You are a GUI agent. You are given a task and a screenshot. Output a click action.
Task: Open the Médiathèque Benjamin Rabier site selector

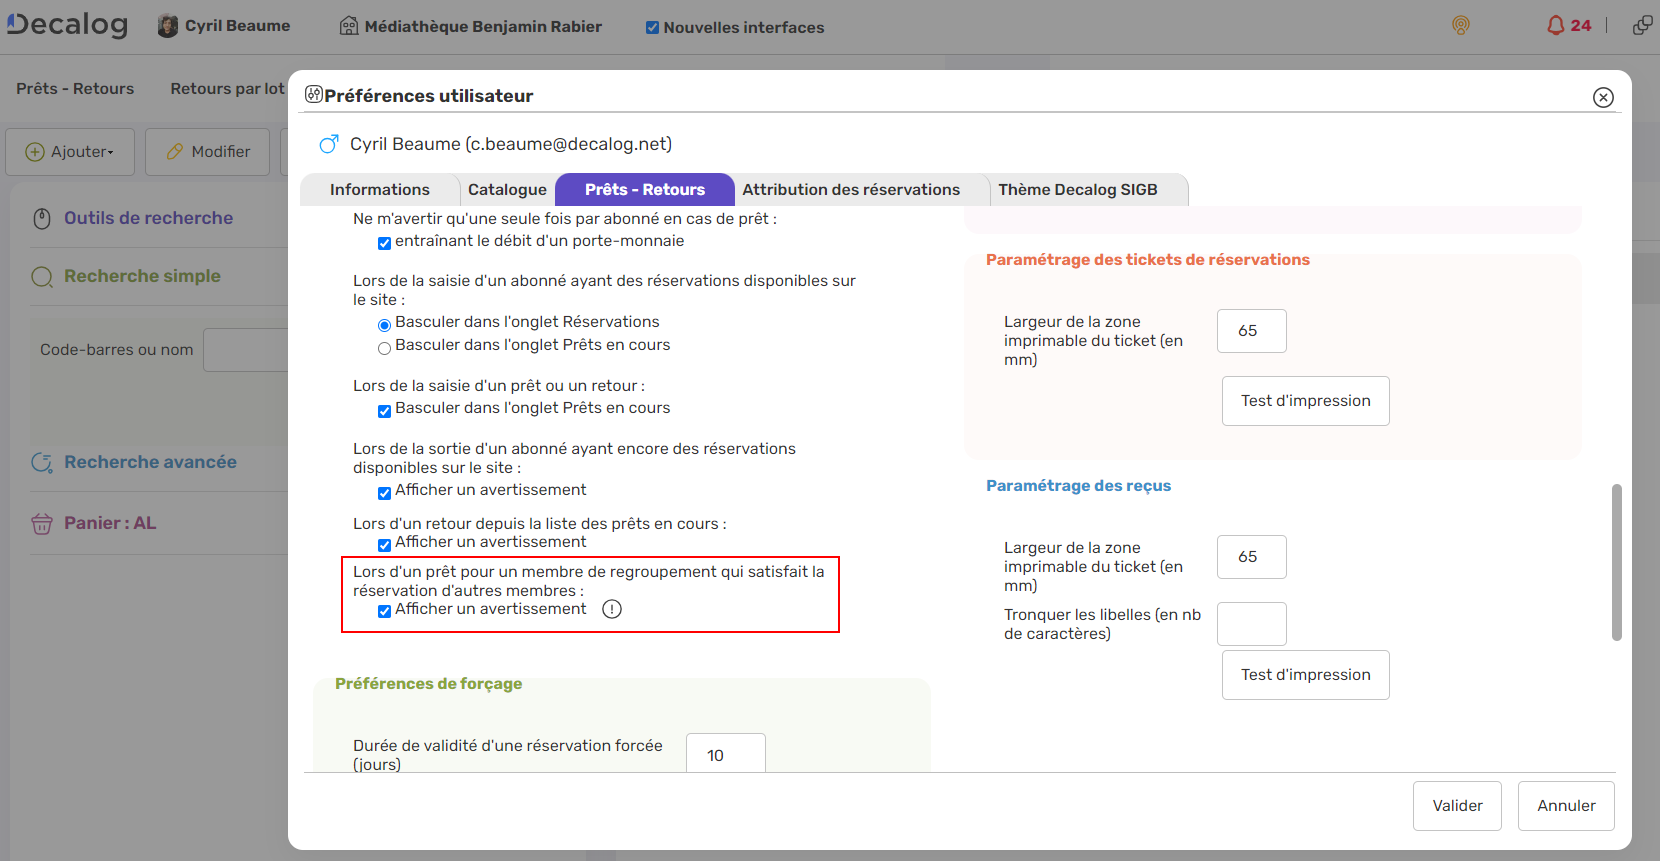[x=471, y=27]
